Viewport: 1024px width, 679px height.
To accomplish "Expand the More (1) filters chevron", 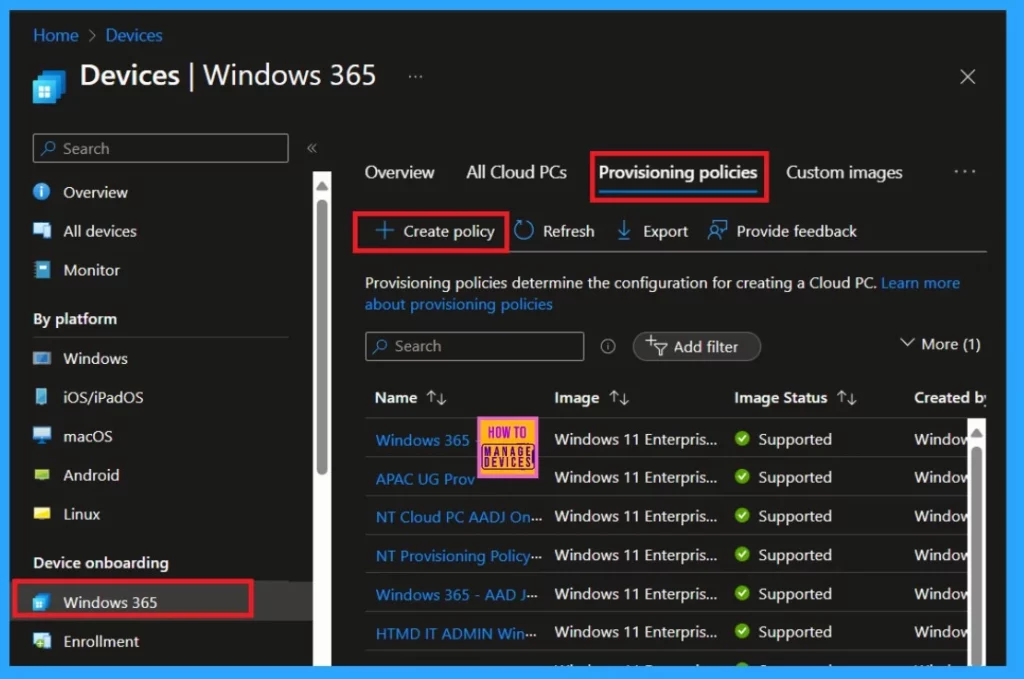I will click(x=906, y=343).
